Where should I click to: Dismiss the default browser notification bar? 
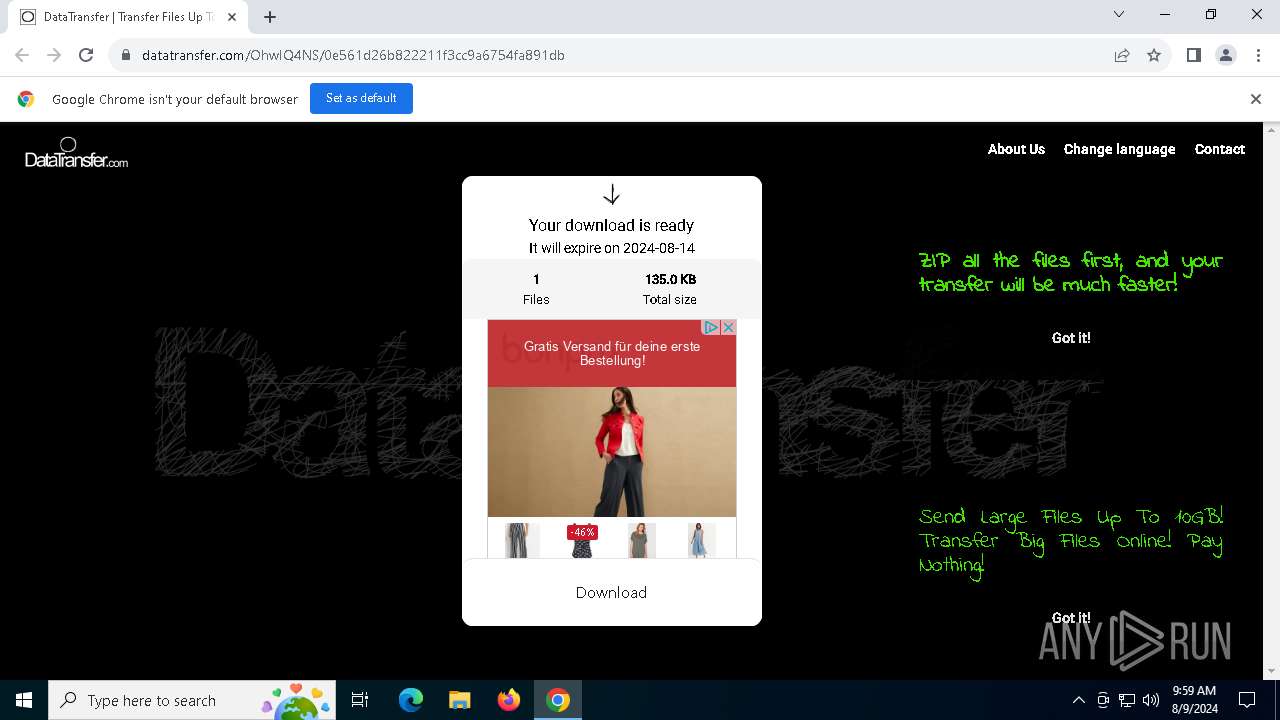pyautogui.click(x=1255, y=99)
